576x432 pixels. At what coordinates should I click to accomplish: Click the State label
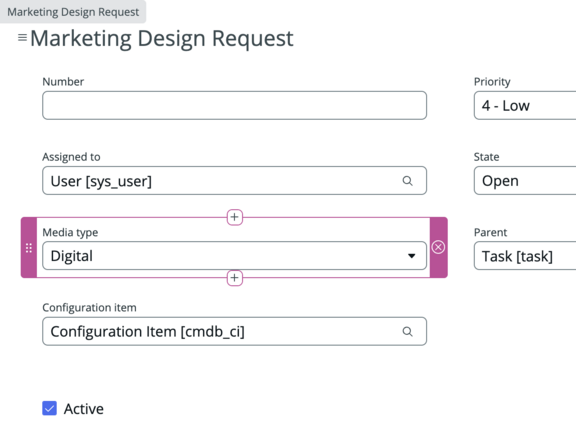[486, 157]
